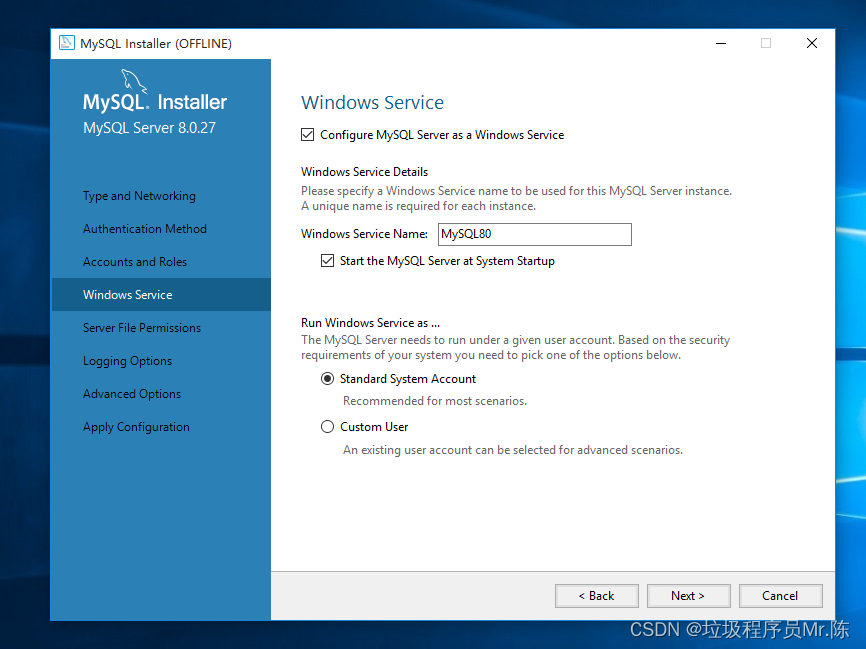Click the Windows Service Name label

click(x=364, y=234)
